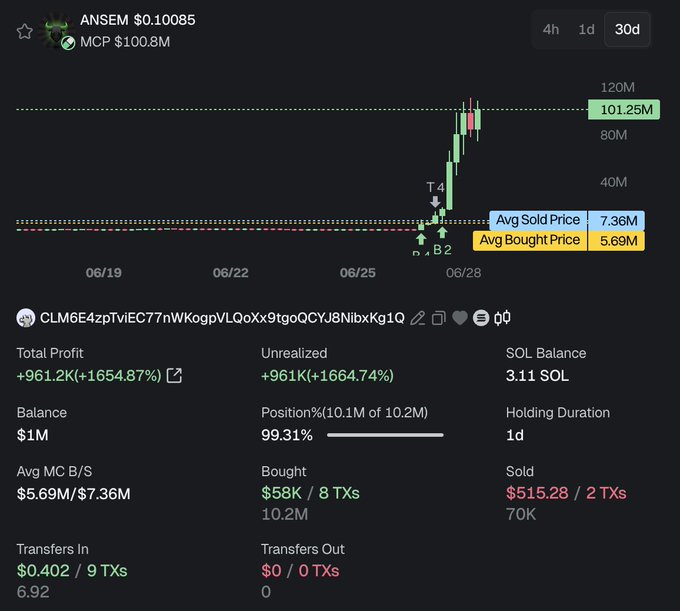680x611 pixels.
Task: Select the 30d chart timeframe
Action: click(627, 29)
